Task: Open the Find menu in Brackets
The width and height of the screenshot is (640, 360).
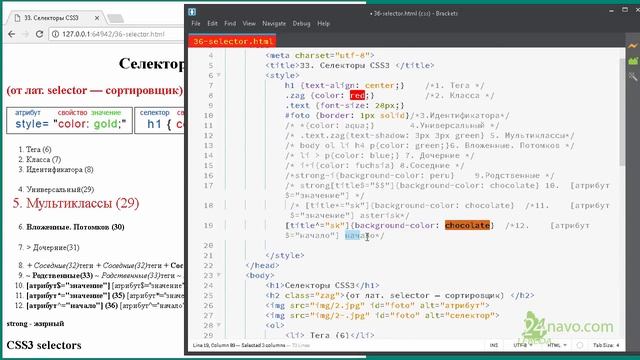Action: point(230,24)
